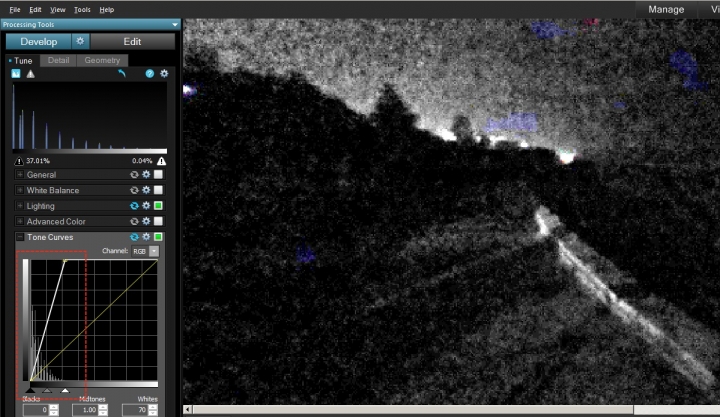The image size is (720, 417).
Task: Open the Processing Tools panel dropdown arrow
Action: point(174,25)
